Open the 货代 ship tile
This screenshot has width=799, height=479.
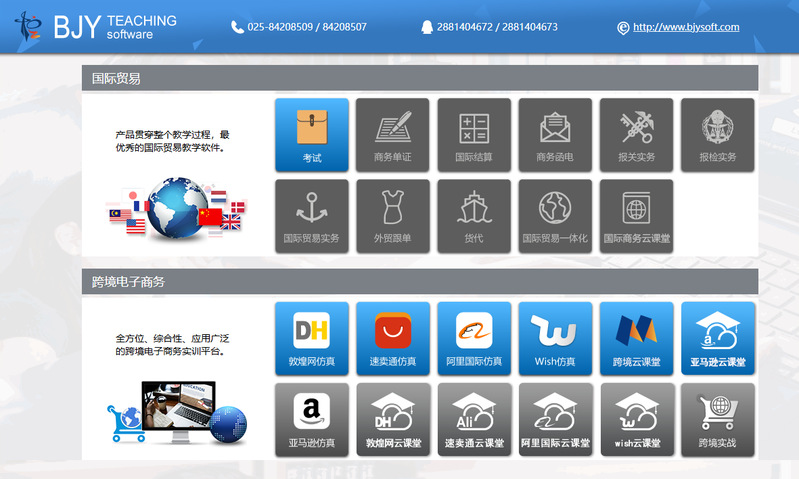pyautogui.click(x=473, y=215)
